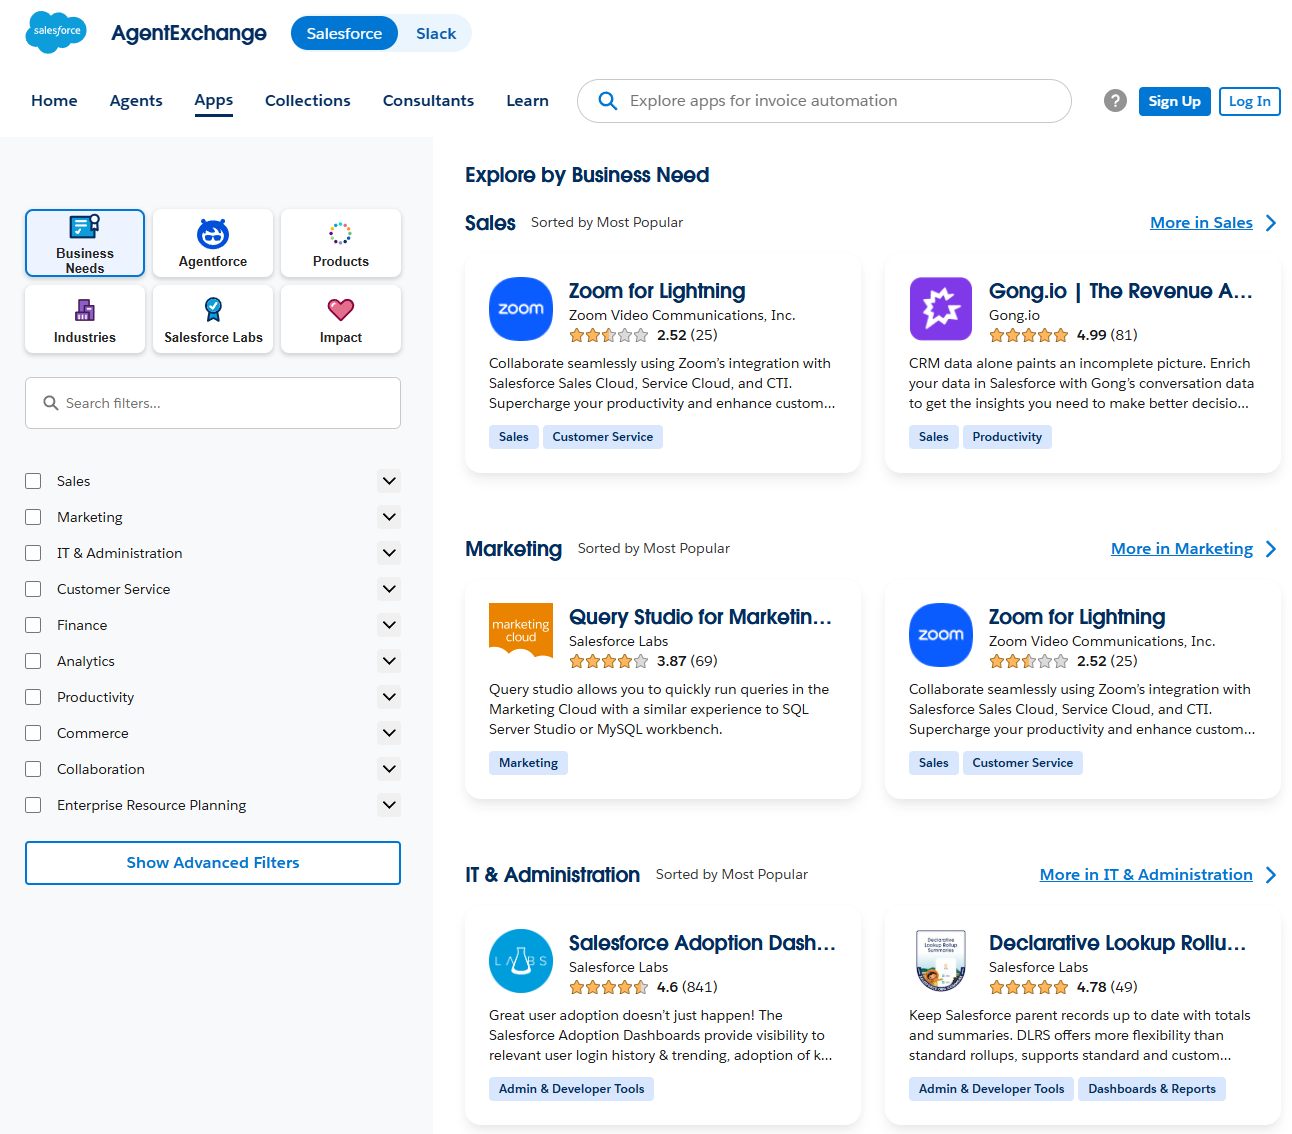Expand the Productivity filter chevron
The height and width of the screenshot is (1134, 1292).
(390, 697)
